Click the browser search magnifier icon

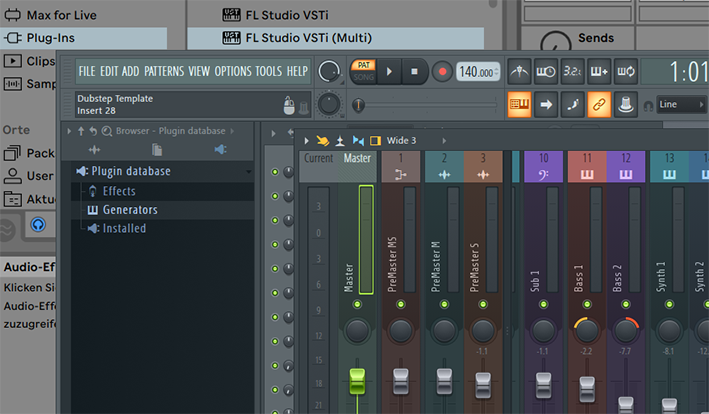pos(106,131)
